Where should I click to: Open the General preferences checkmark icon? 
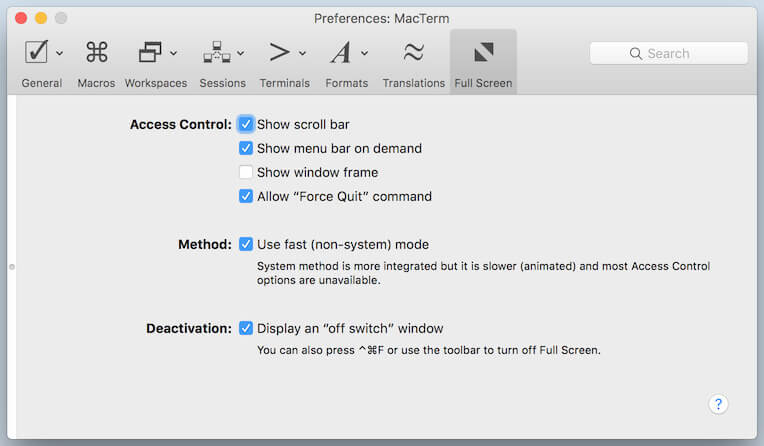(36, 52)
